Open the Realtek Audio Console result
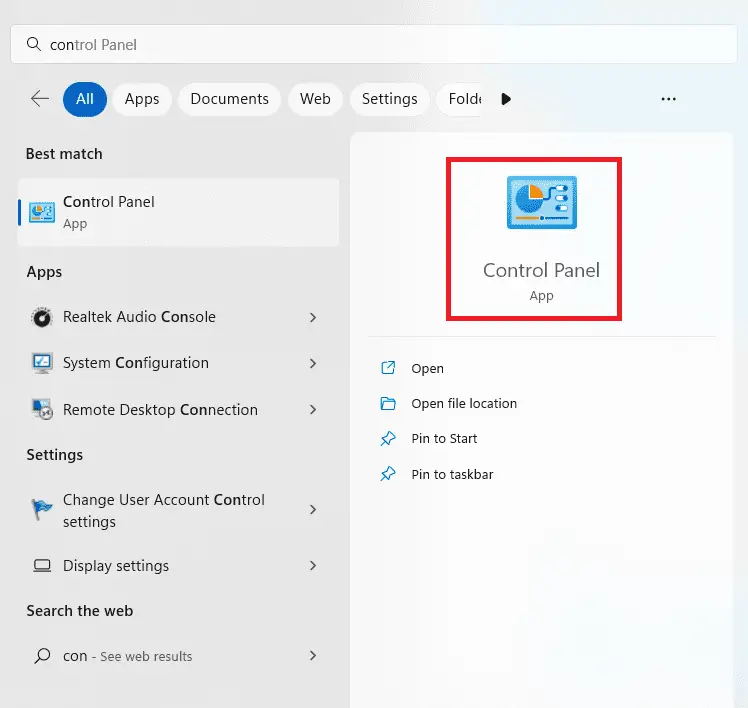748x708 pixels. tap(178, 317)
